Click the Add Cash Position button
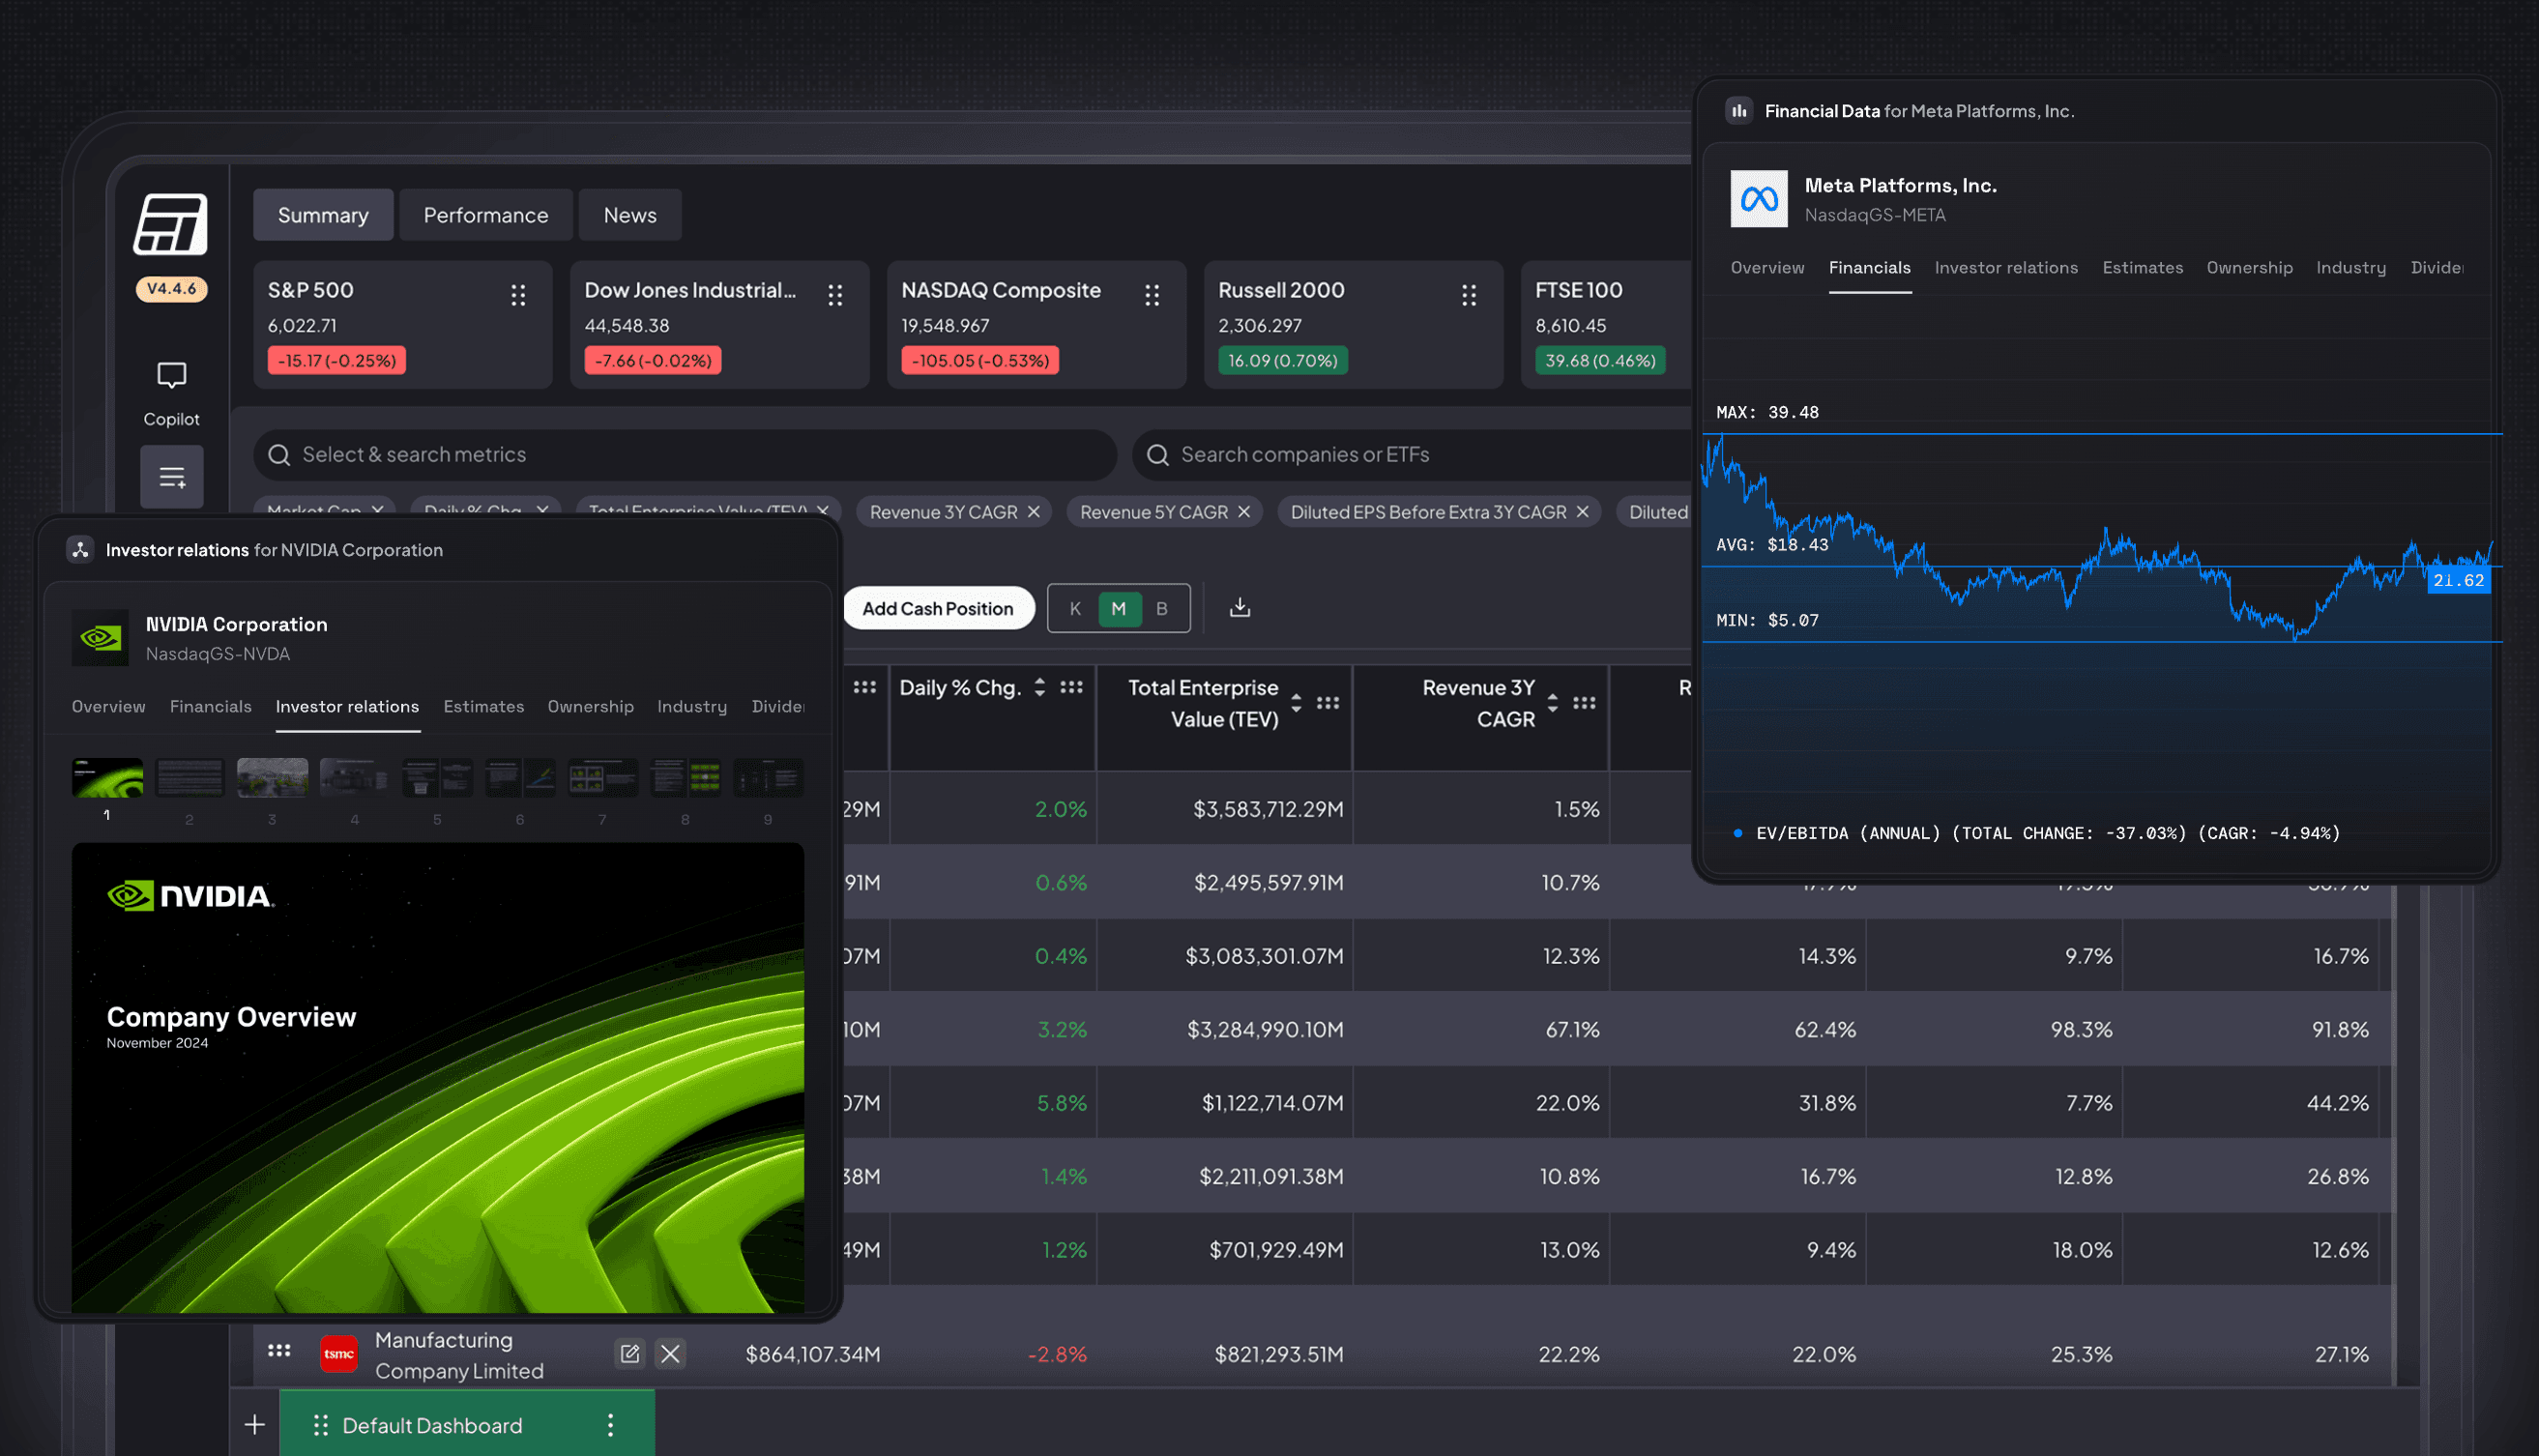 click(938, 607)
